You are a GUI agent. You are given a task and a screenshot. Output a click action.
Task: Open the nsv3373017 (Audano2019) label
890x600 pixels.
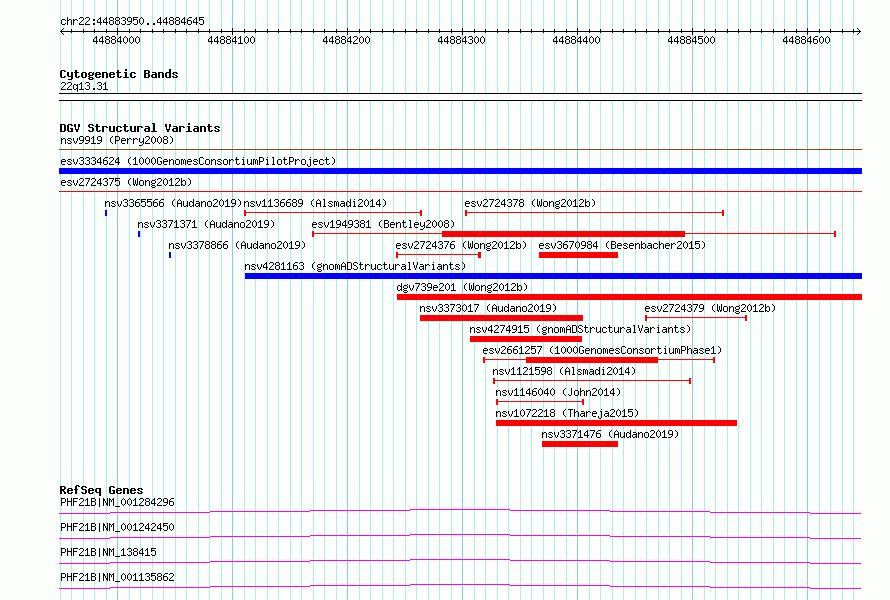pos(488,308)
